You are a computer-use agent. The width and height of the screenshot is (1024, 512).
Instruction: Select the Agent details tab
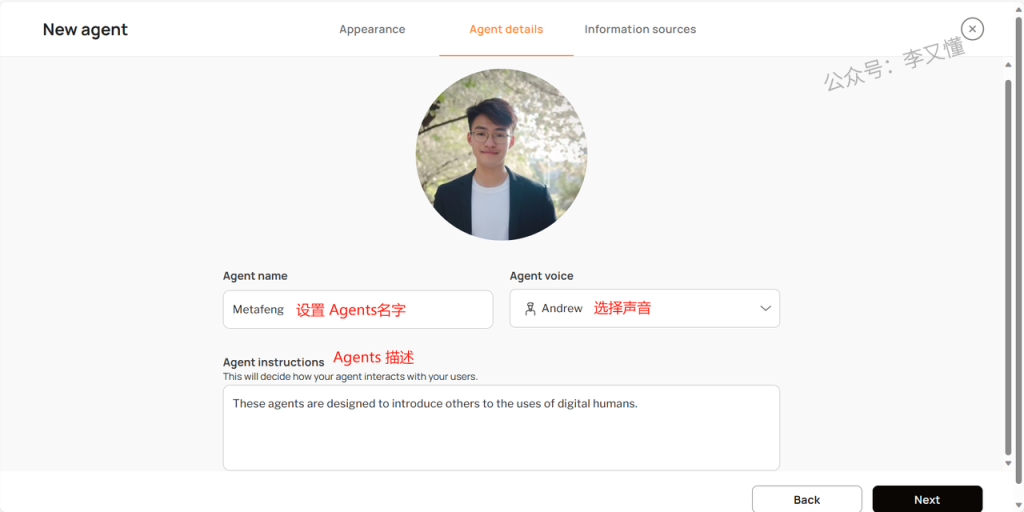tap(506, 29)
